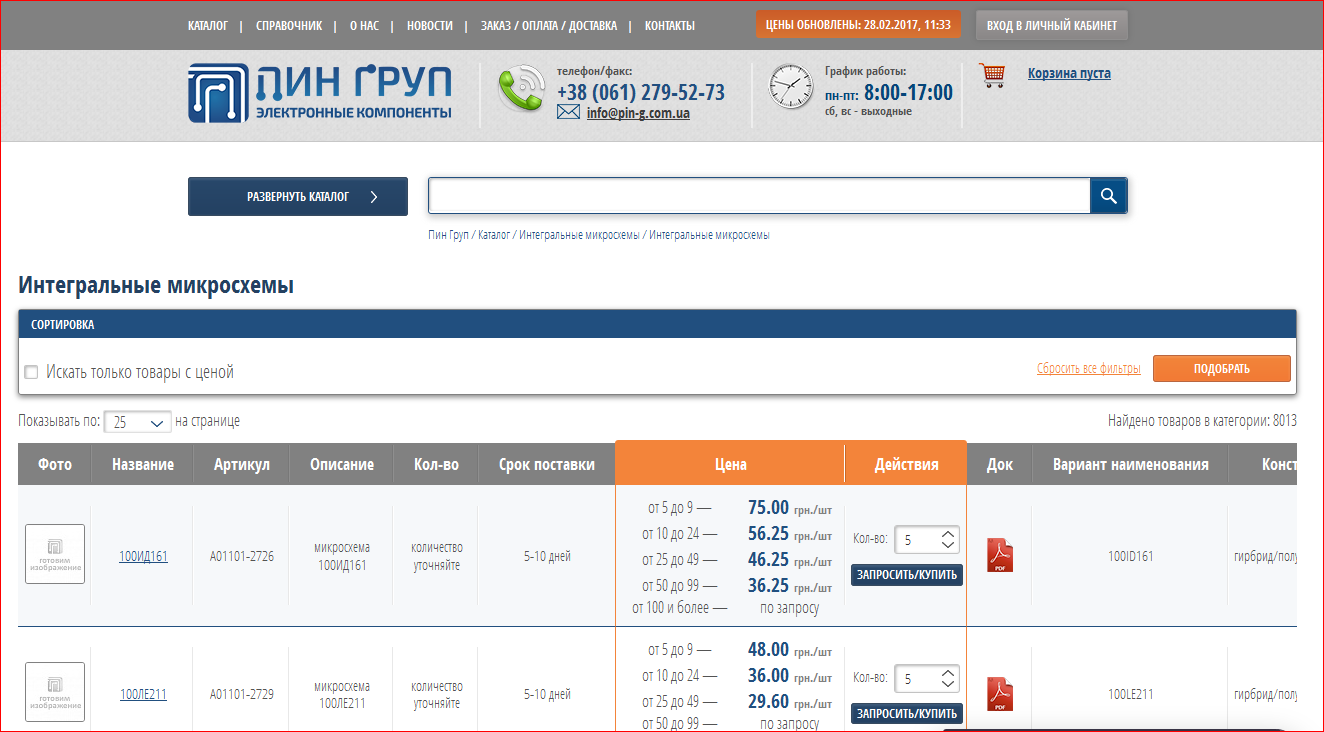Increase quantity with the stepper up arrow
This screenshot has height=732, width=1324.
tap(949, 533)
